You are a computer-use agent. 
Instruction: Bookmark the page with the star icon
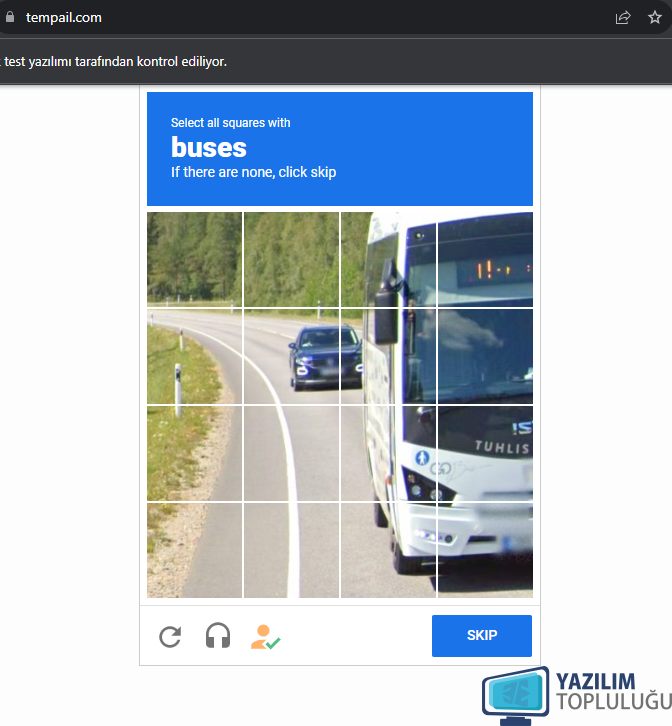[x=654, y=18]
